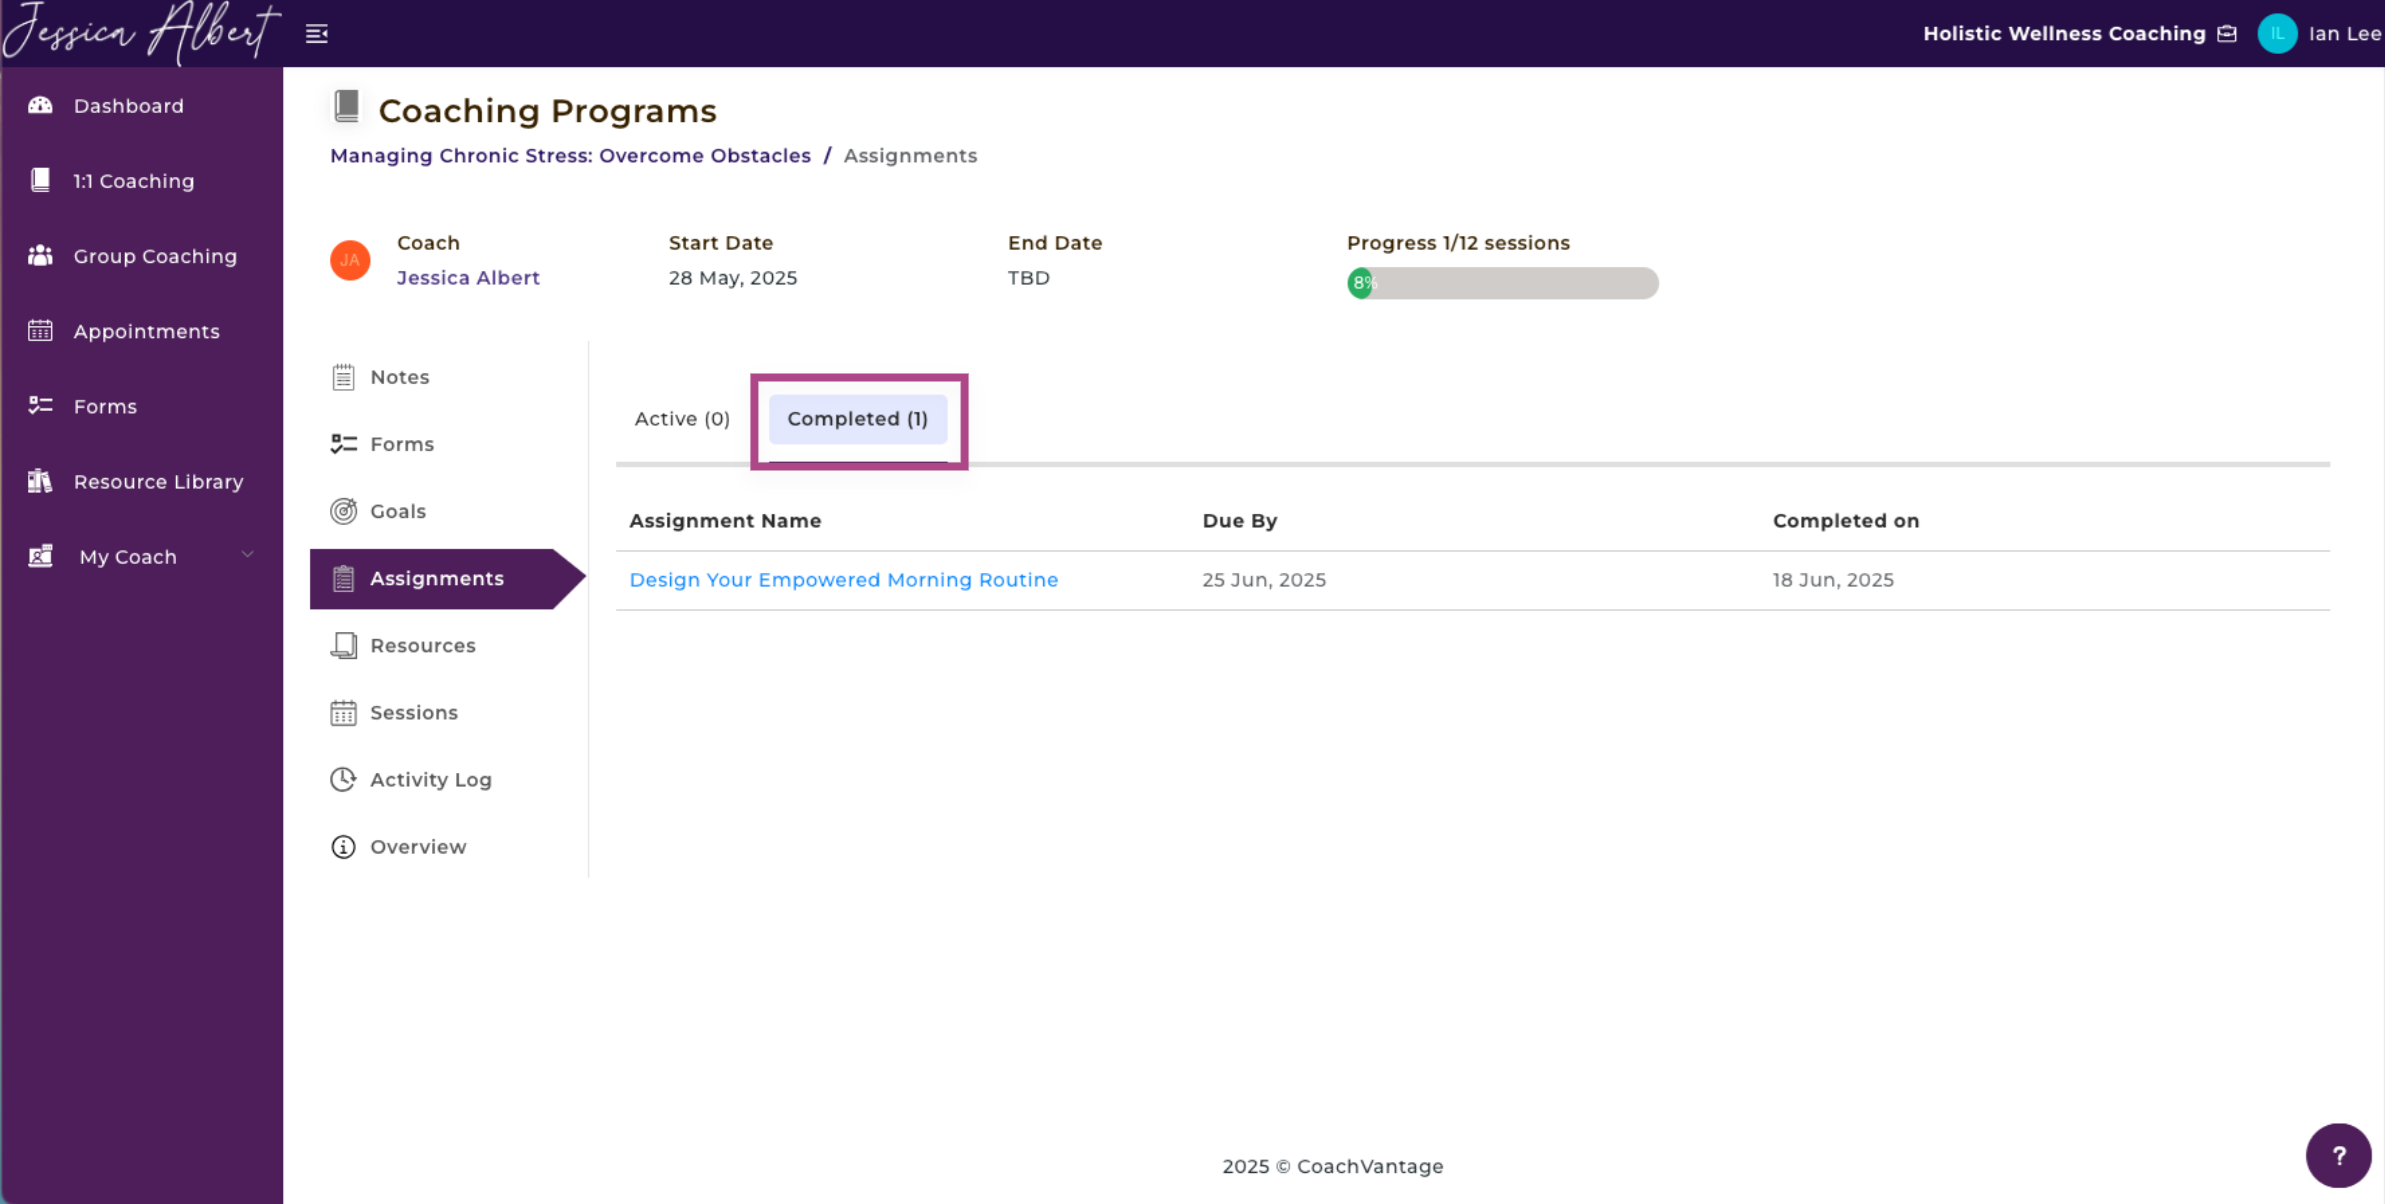This screenshot has width=2385, height=1204.
Task: Open the help question mark button
Action: click(x=2338, y=1155)
